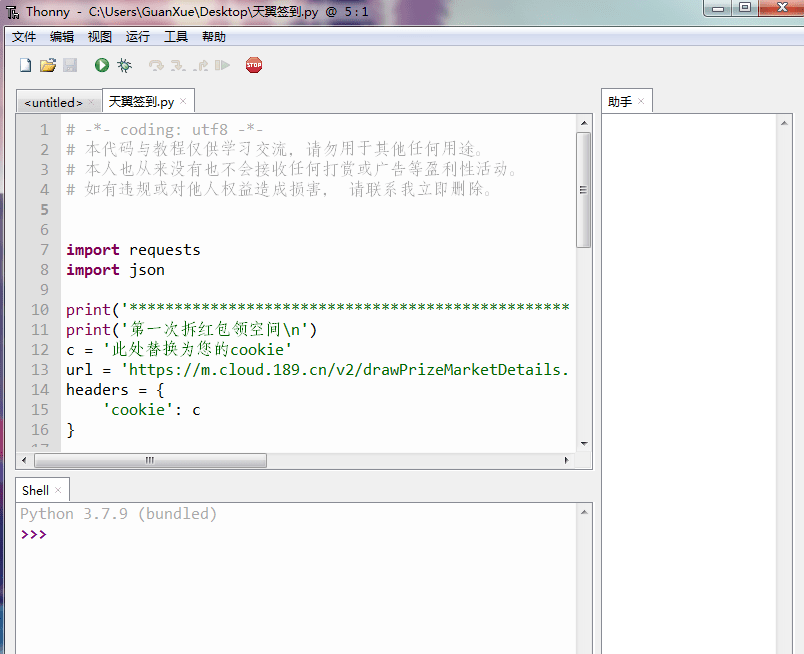This screenshot has width=804, height=654.
Task: Click the editor scroll-up arrow
Action: coord(584,123)
